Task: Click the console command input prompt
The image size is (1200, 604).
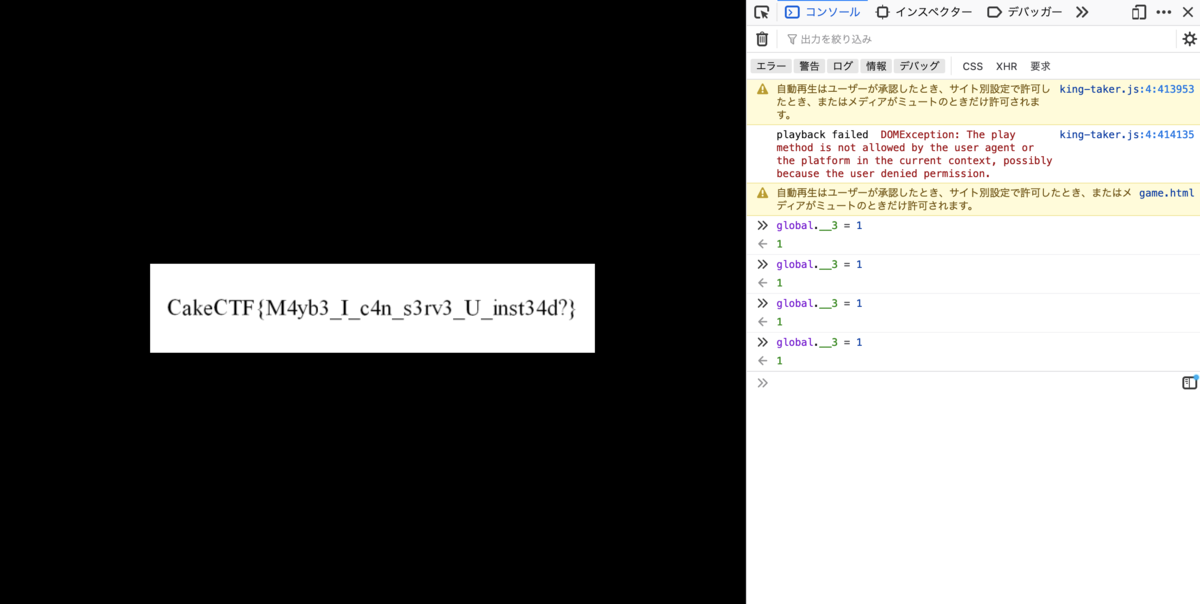Action: point(900,382)
